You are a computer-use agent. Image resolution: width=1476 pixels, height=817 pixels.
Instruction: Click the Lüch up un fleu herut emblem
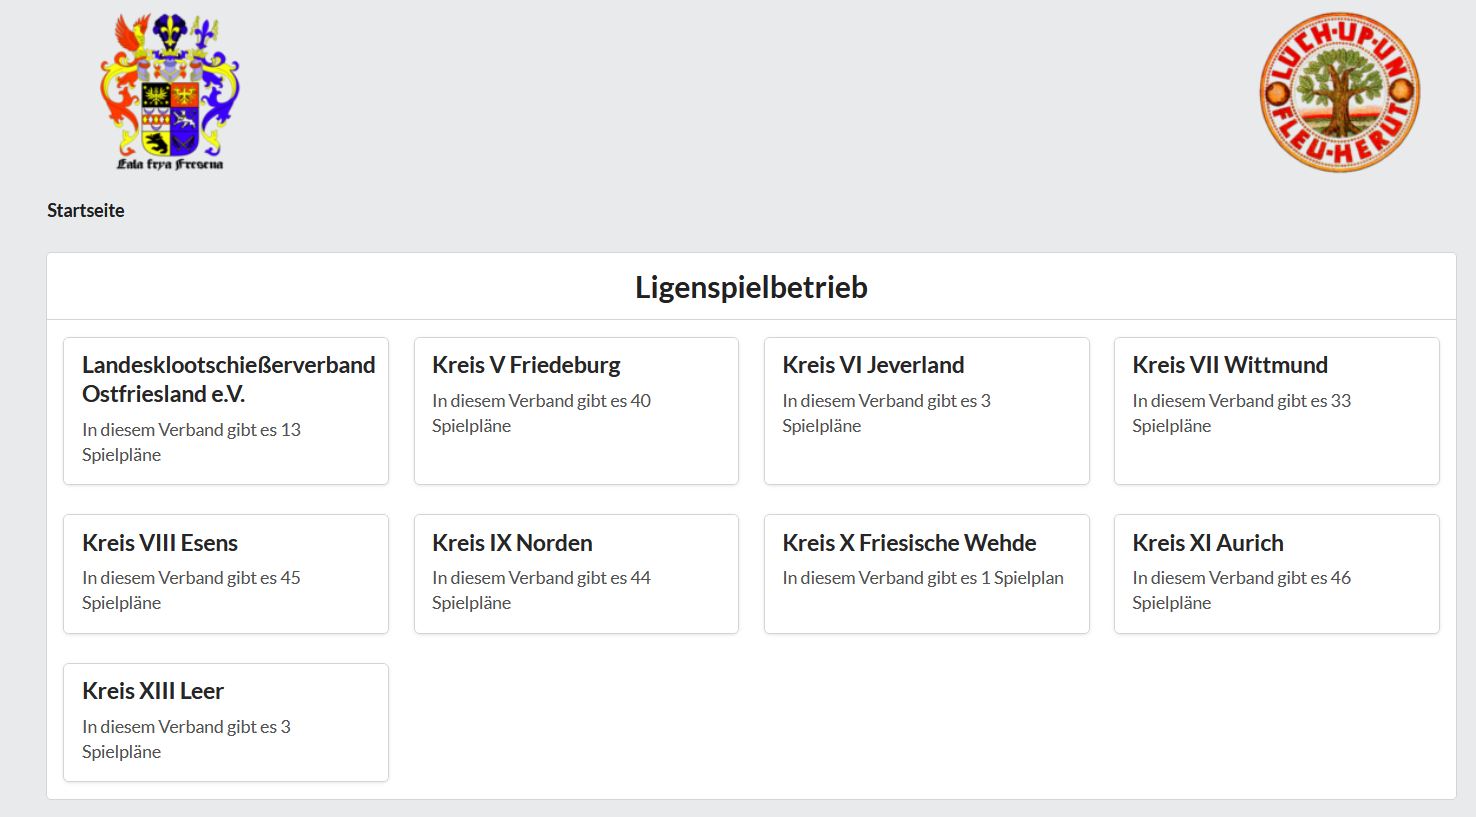tap(1339, 92)
